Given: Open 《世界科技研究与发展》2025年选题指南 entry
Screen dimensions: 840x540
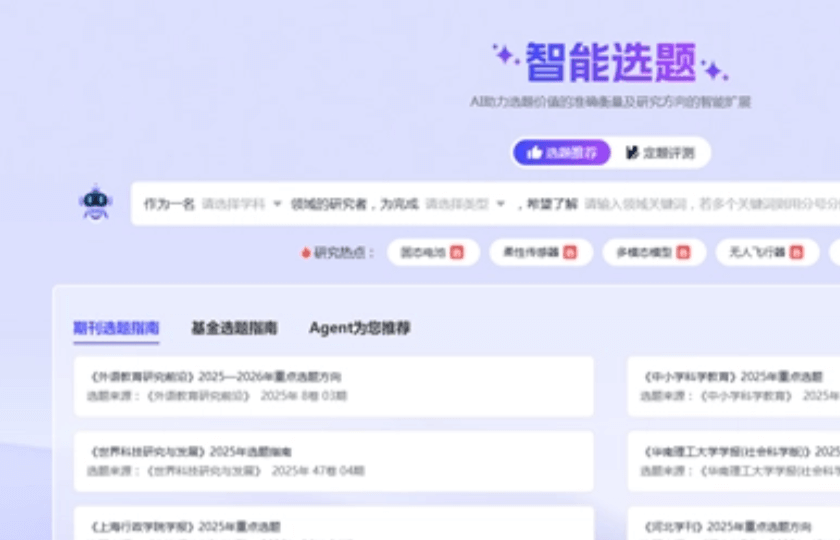Looking at the screenshot, I should pyautogui.click(x=334, y=461).
